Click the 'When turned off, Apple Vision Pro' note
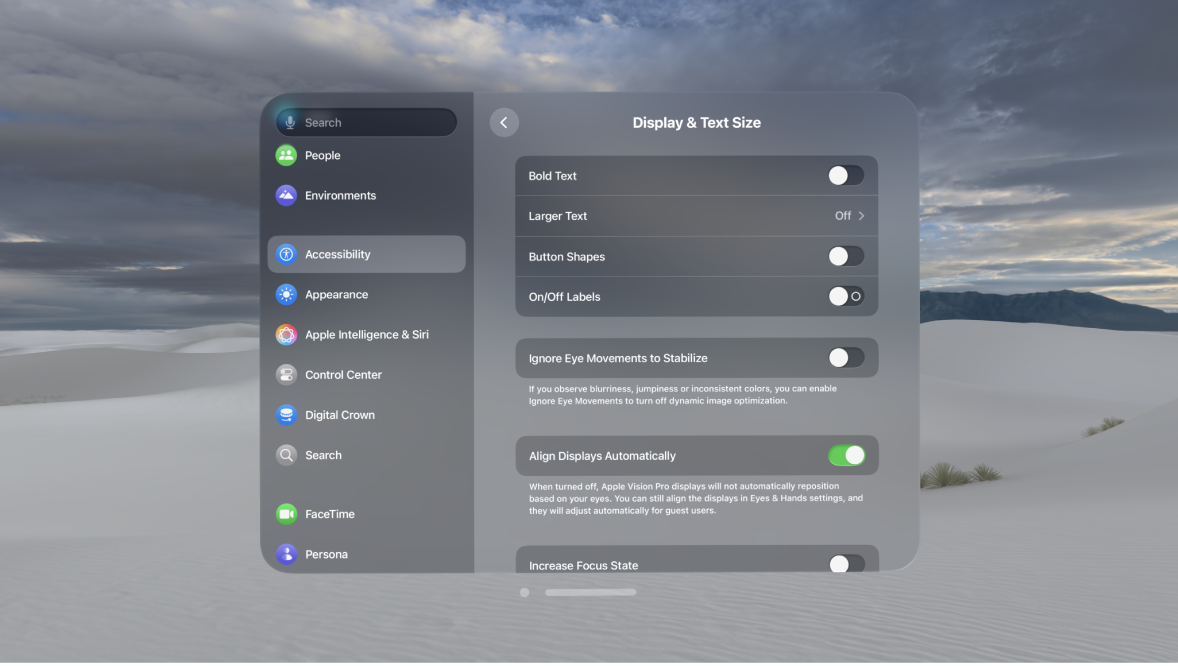Image resolution: width=1178 pixels, height=666 pixels. click(696, 498)
